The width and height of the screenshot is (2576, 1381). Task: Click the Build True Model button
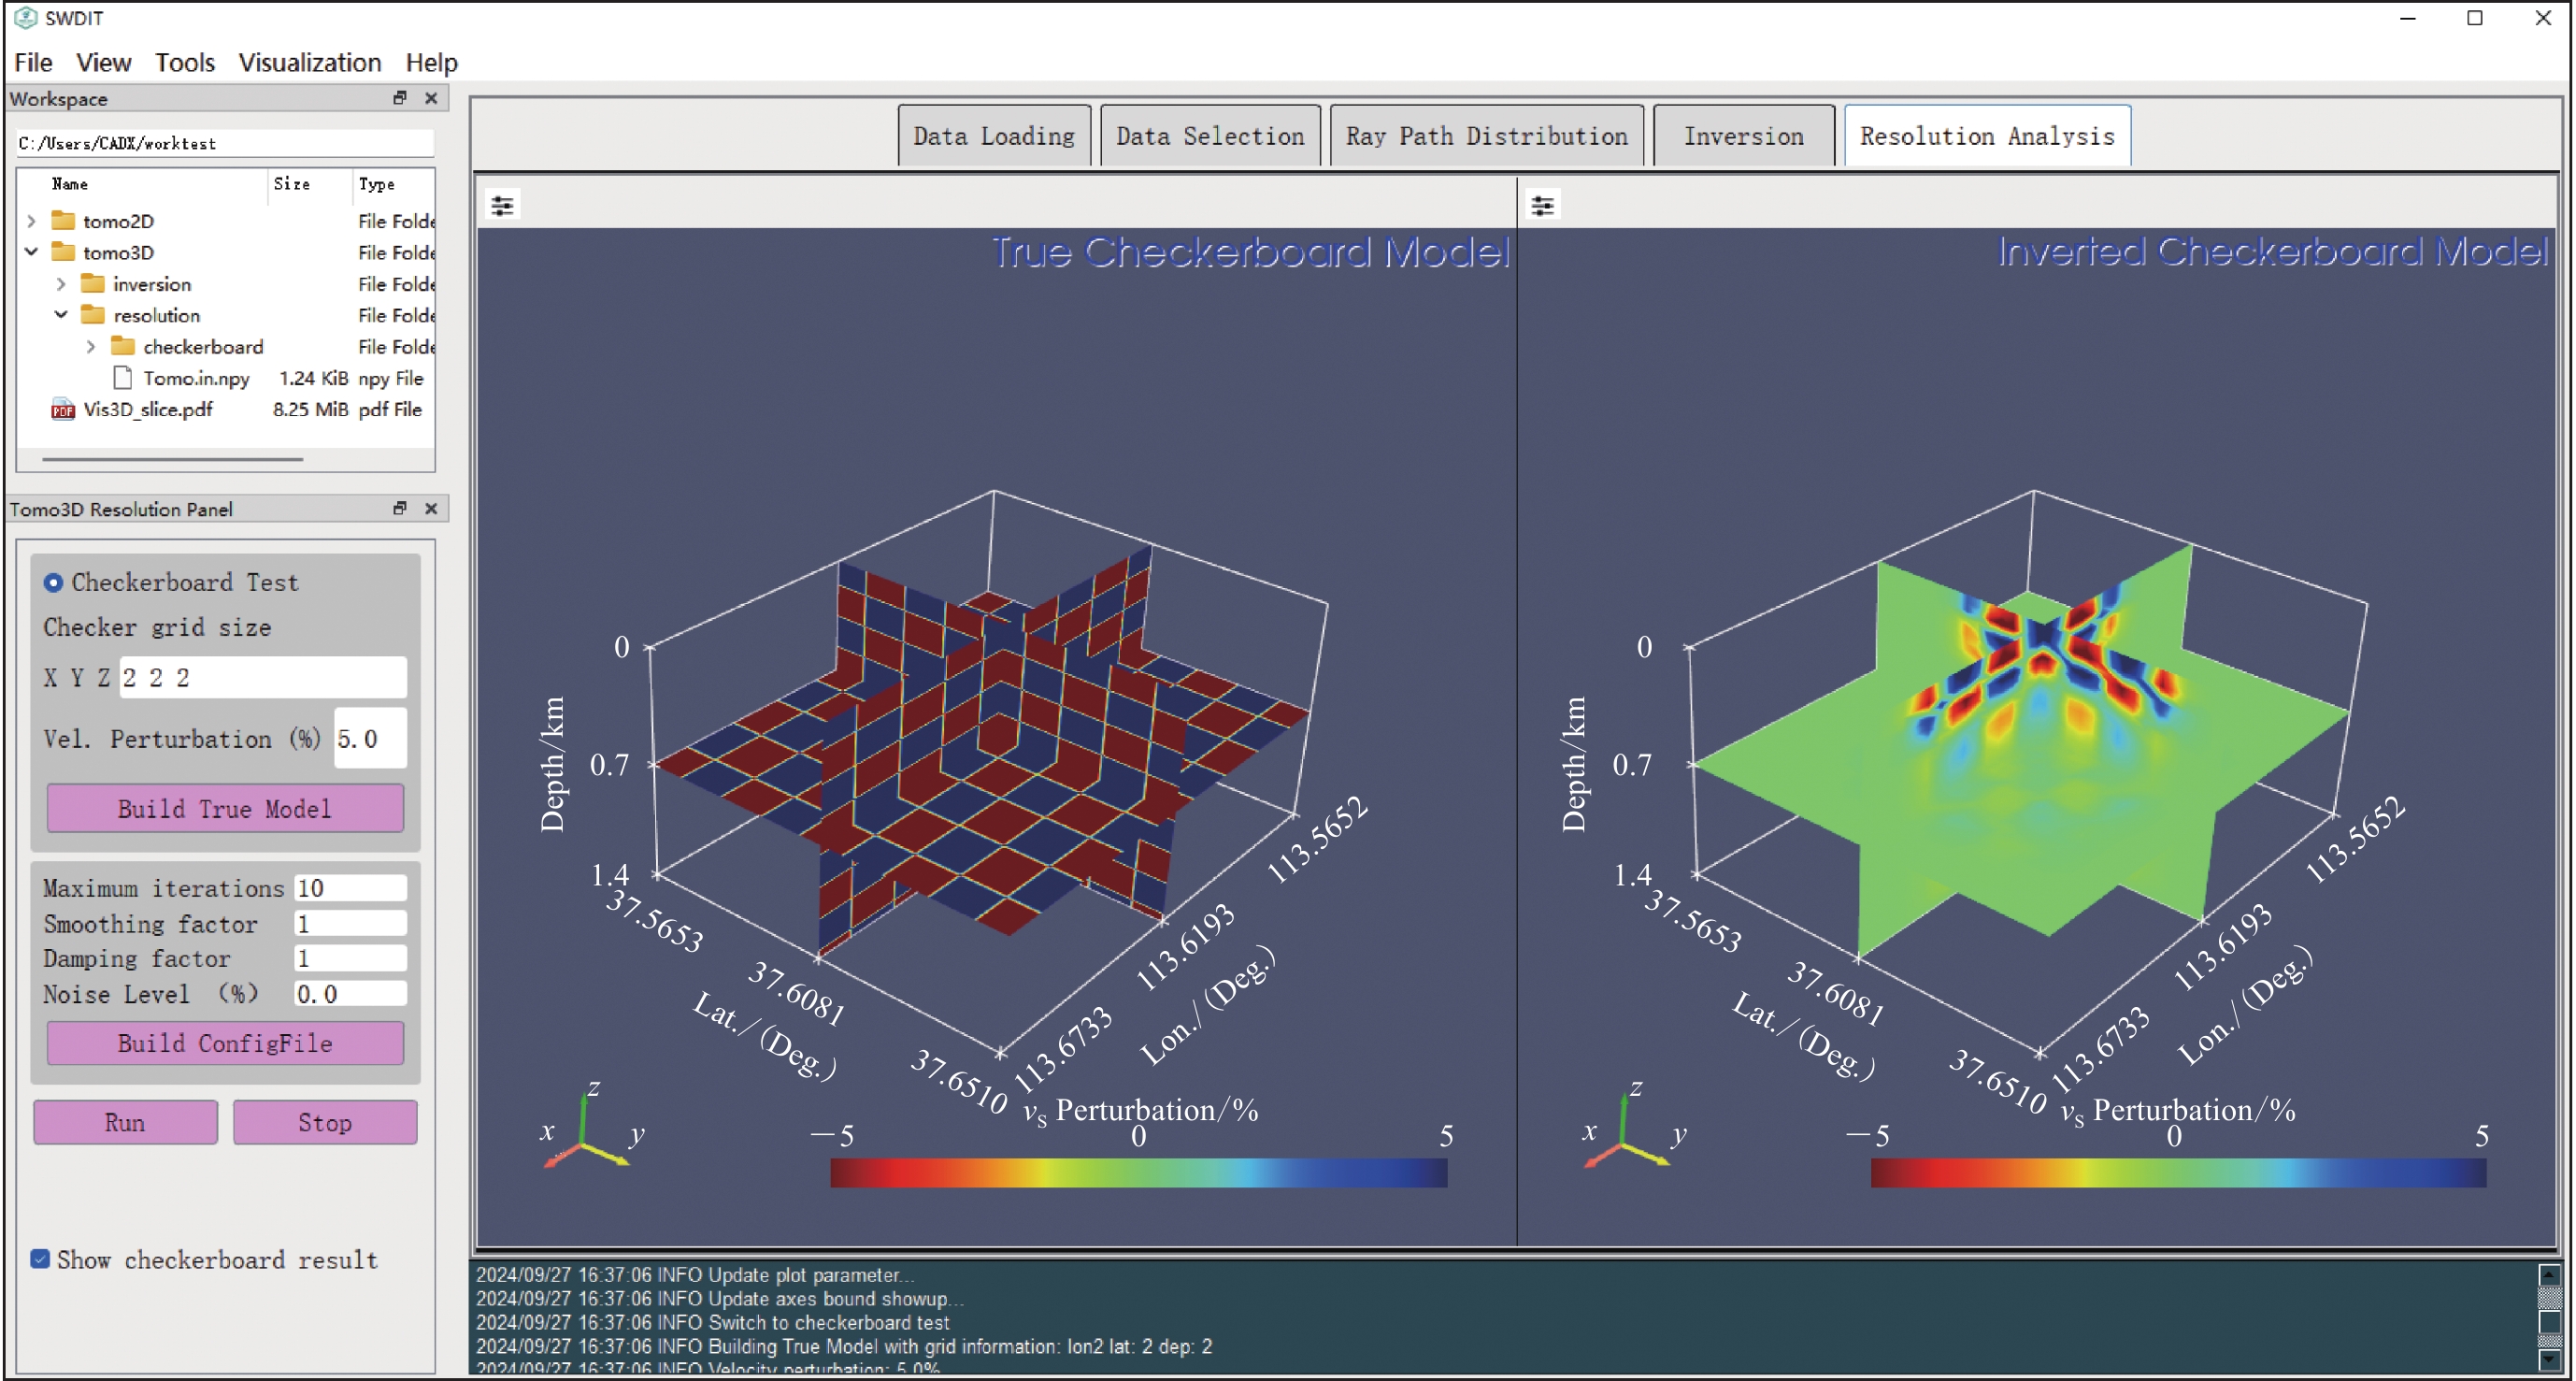225,808
